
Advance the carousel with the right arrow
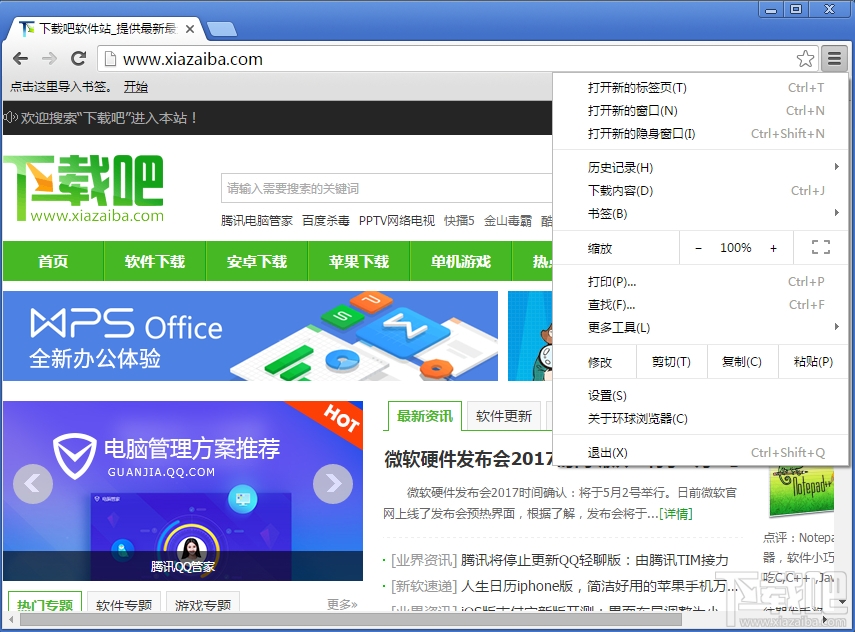click(333, 484)
